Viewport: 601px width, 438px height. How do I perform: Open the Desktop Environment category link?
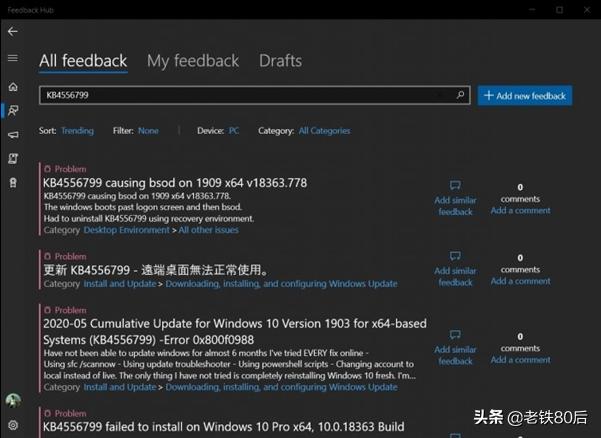click(126, 230)
